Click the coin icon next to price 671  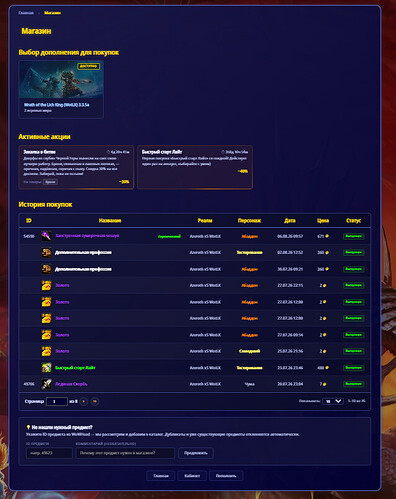point(327,236)
